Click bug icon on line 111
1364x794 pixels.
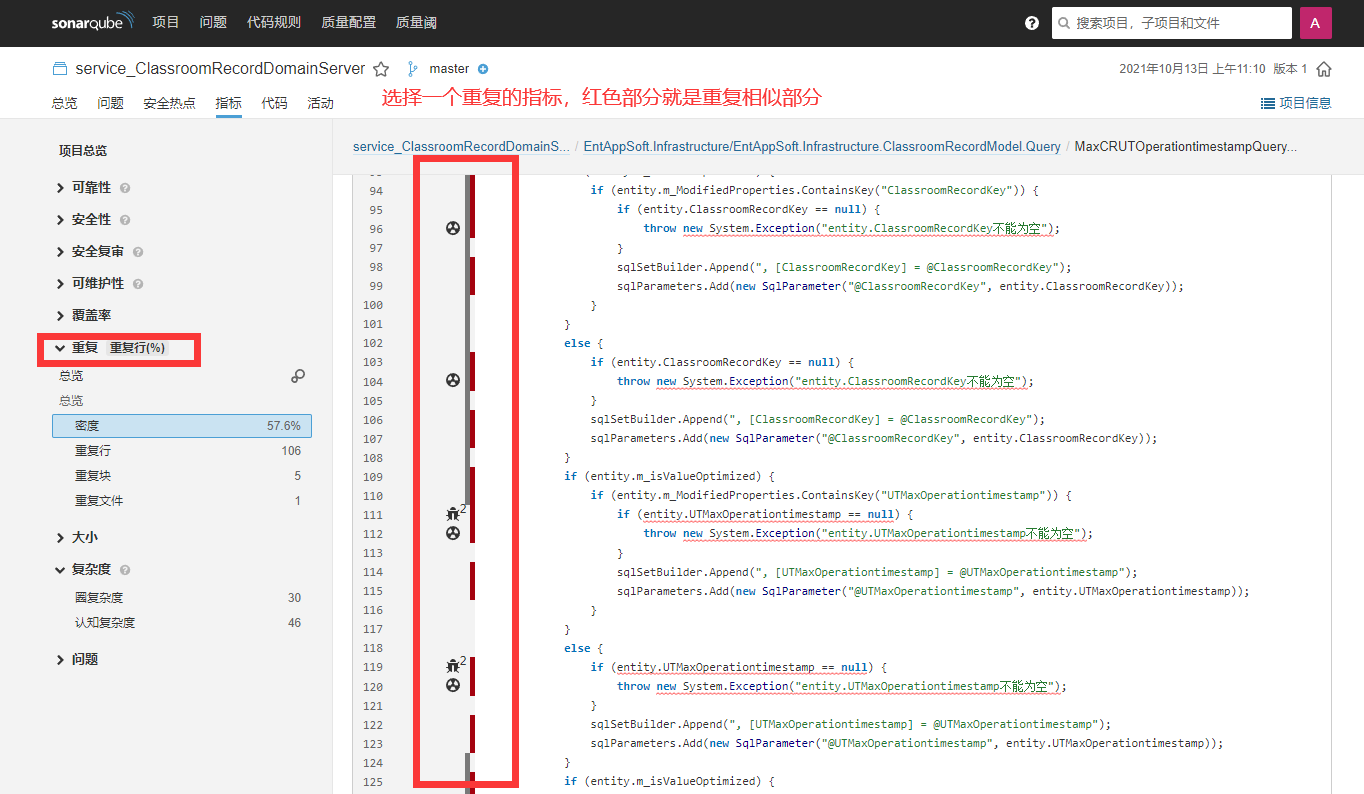point(452,514)
